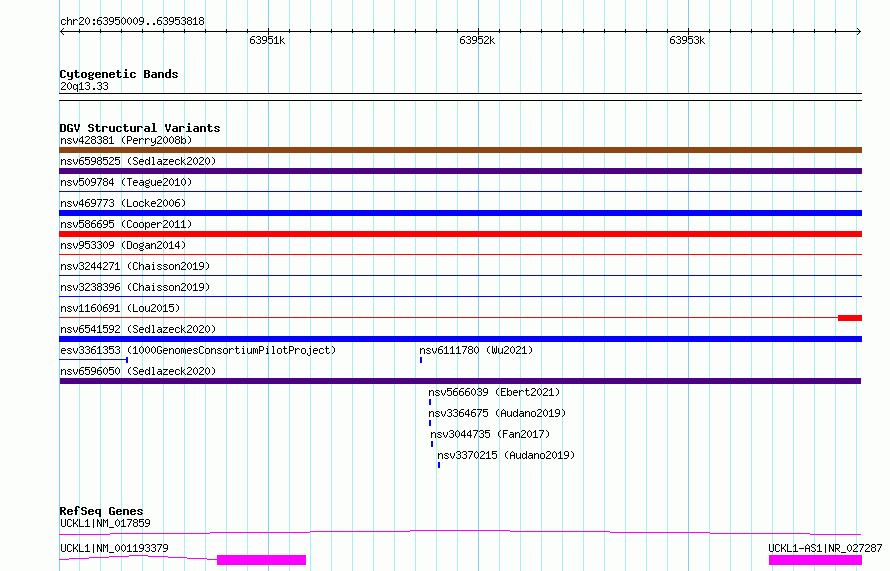Click variant label nsv428381 (Perry2008b)

click(x=126, y=140)
